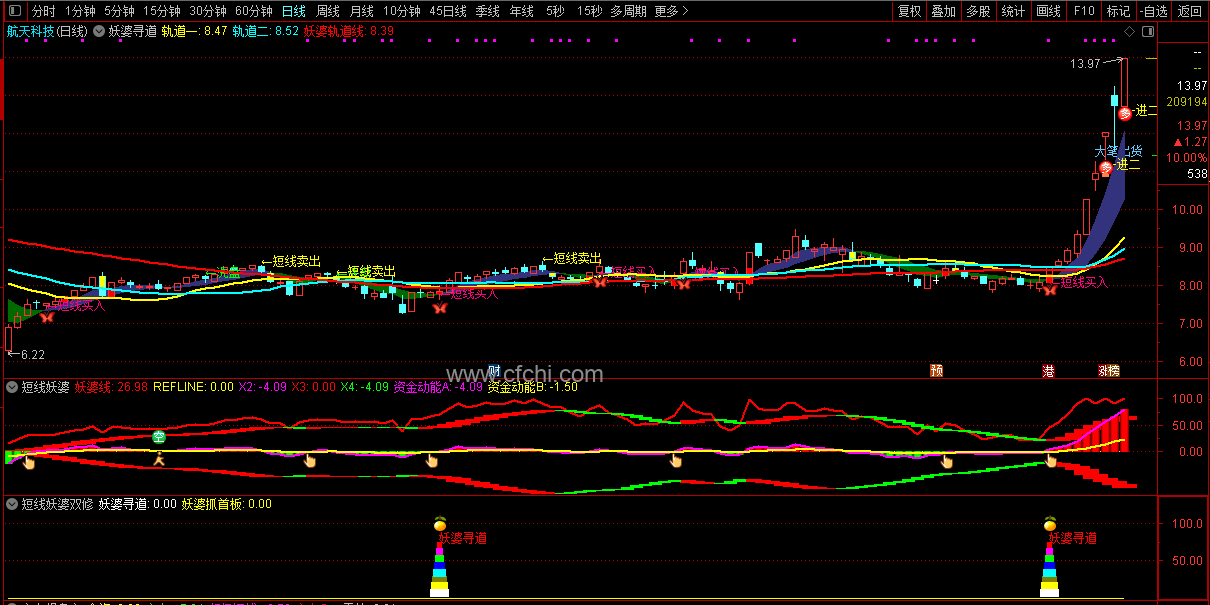Click the diamond icon above chart
The height and width of the screenshot is (605, 1210).
[1128, 31]
